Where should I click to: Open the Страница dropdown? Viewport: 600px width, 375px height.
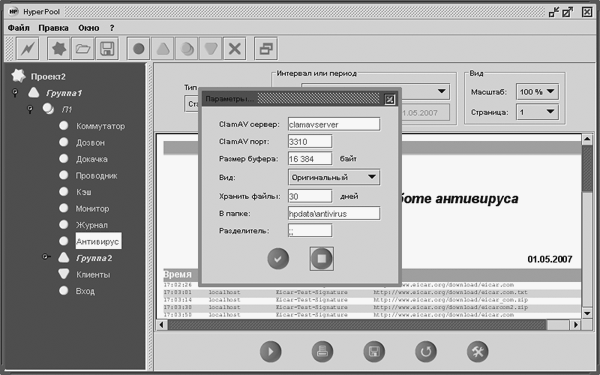click(537, 112)
